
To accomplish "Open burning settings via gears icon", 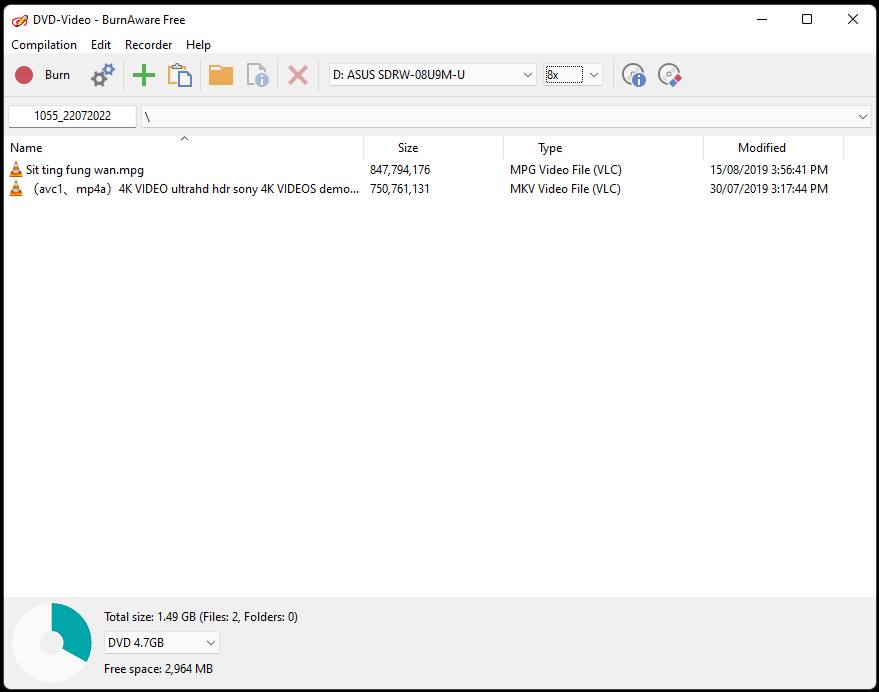I will coord(102,75).
